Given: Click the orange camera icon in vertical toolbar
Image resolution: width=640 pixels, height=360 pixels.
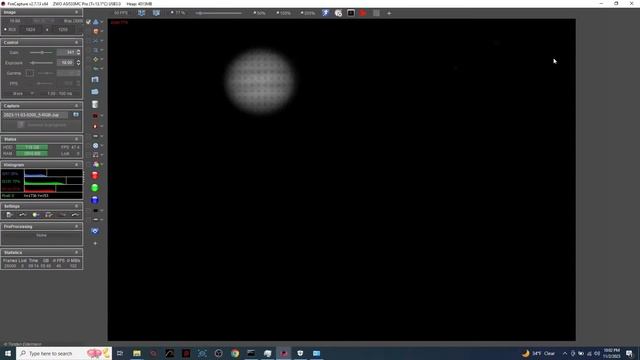Looking at the screenshot, I should [x=96, y=31].
